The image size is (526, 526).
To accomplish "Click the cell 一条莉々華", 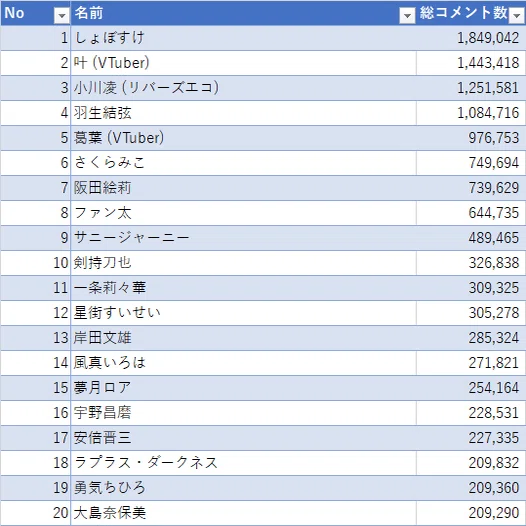I will 244,288.
